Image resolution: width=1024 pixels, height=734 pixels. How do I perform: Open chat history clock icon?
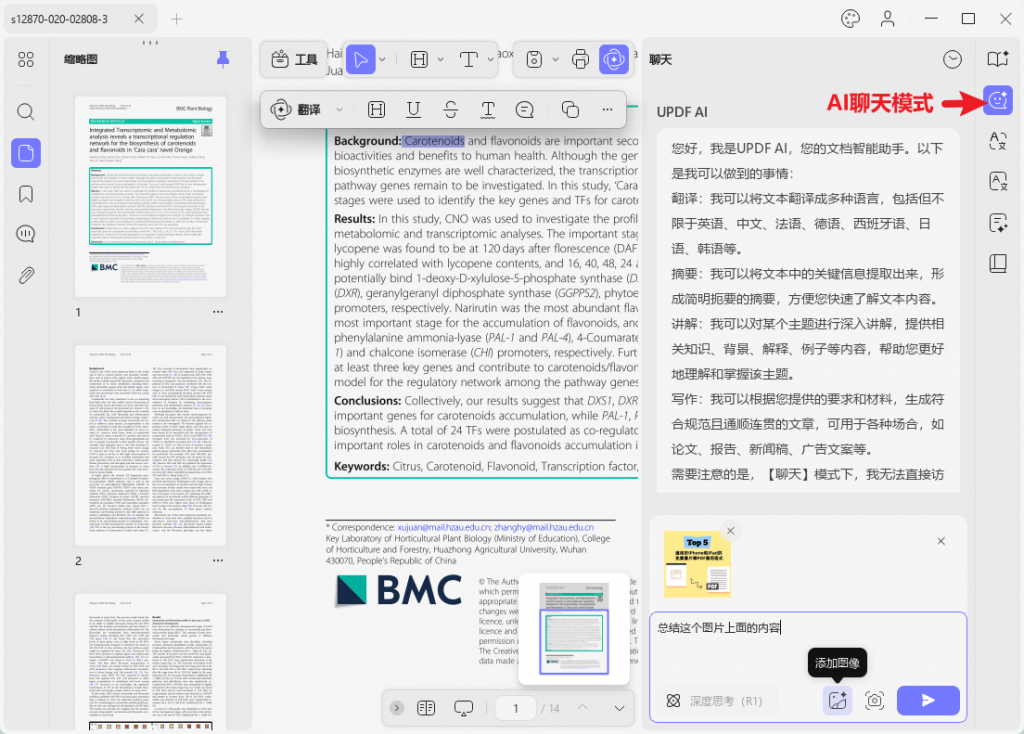coord(952,59)
